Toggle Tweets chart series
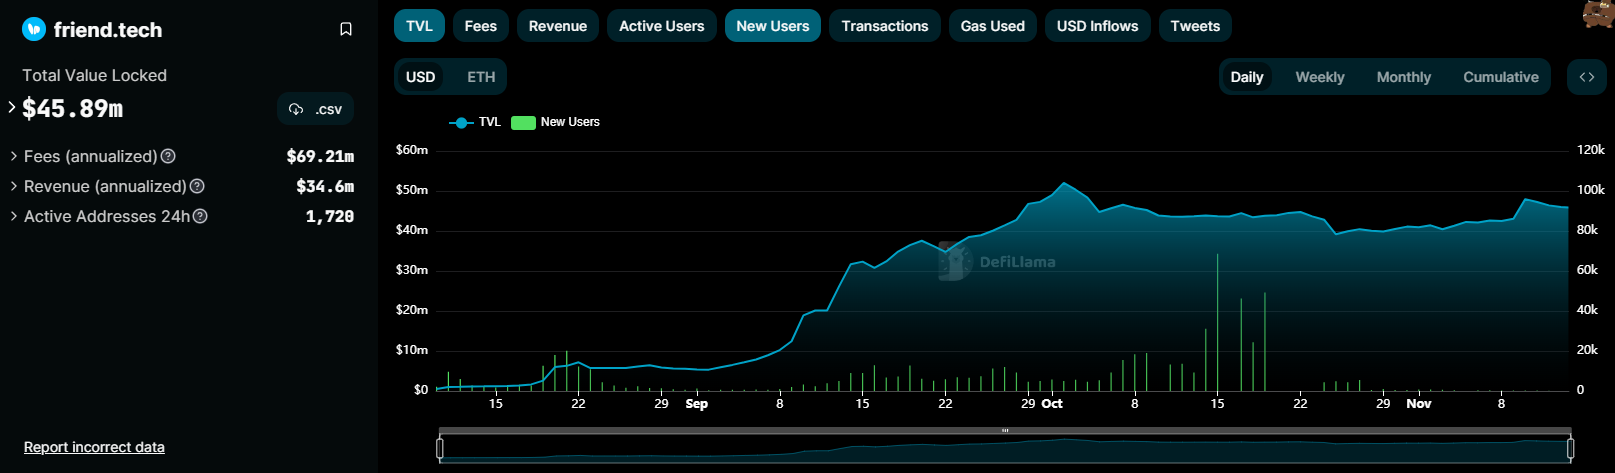Screen dimensions: 1615x473 tap(1195, 26)
